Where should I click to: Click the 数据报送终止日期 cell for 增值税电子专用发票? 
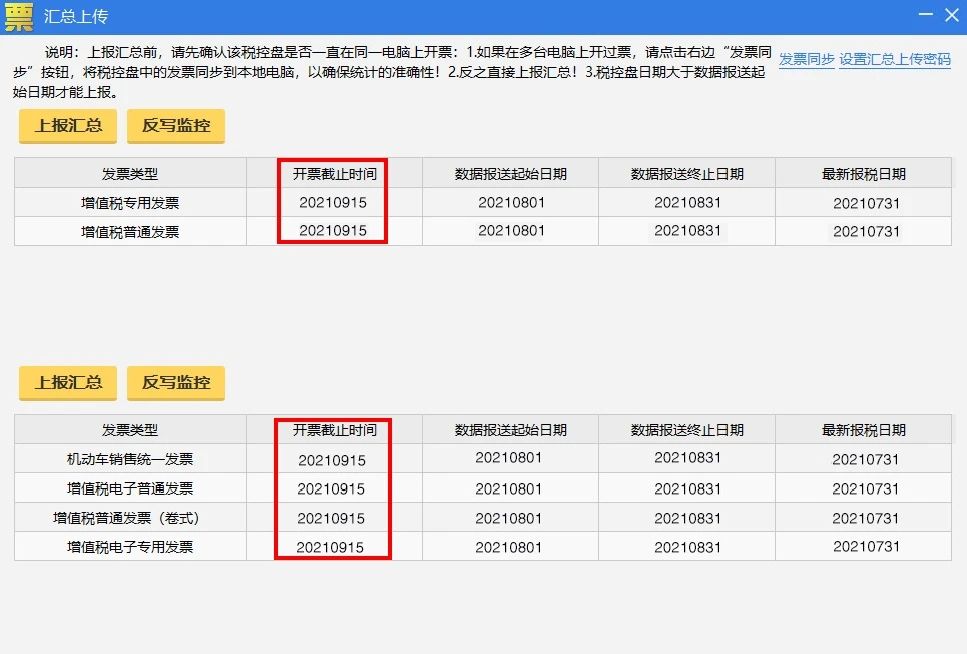[688, 547]
